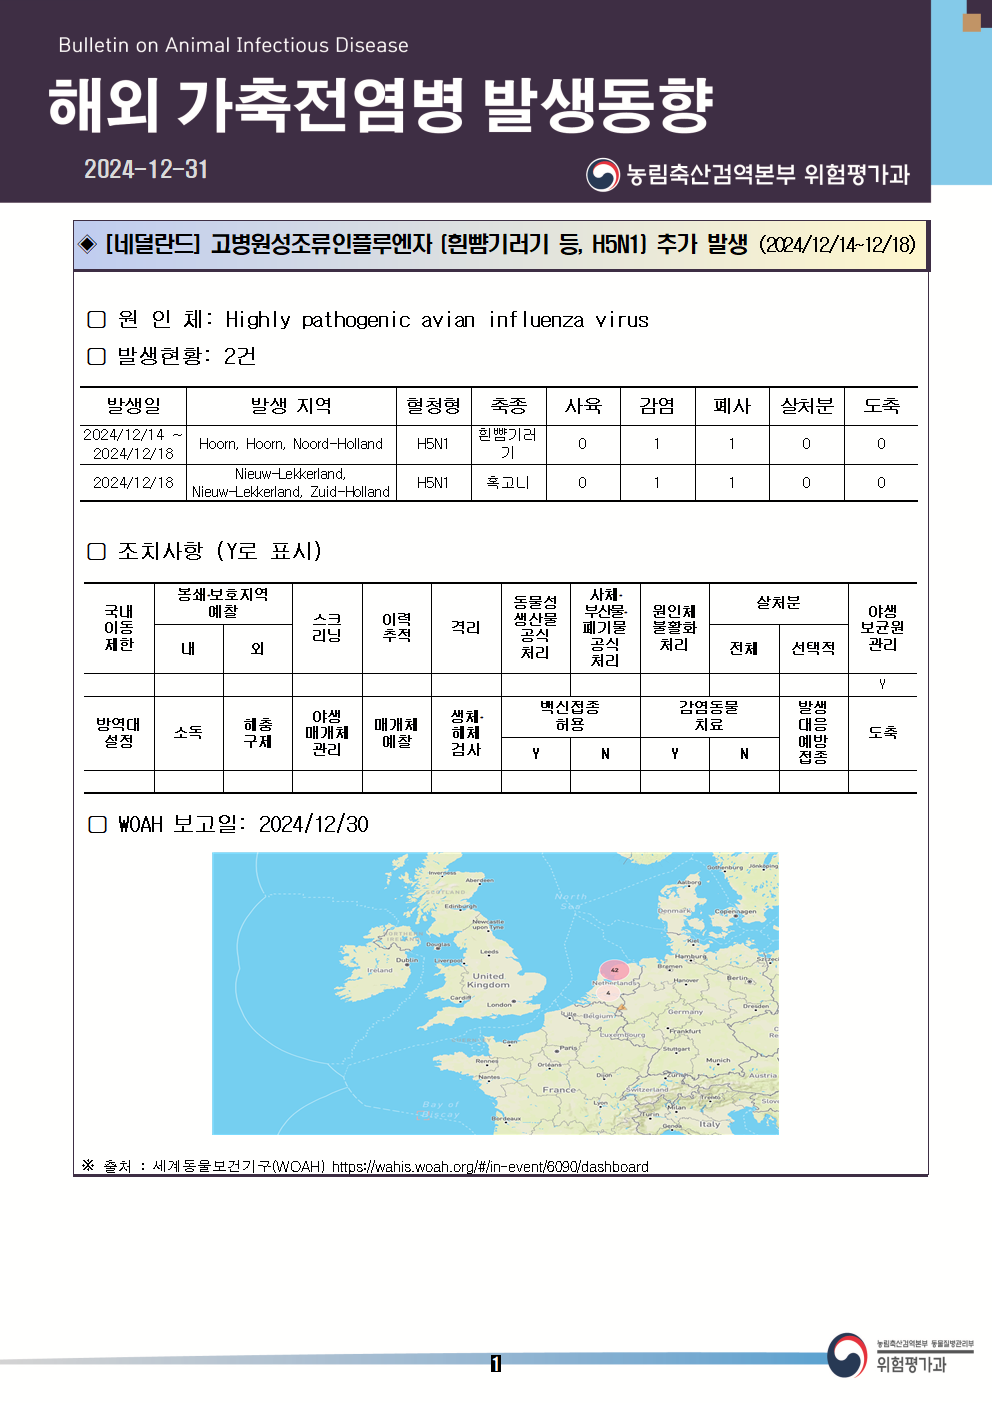Tick the square box beside 원인체
The width and height of the screenshot is (992, 1403).
click(97, 320)
